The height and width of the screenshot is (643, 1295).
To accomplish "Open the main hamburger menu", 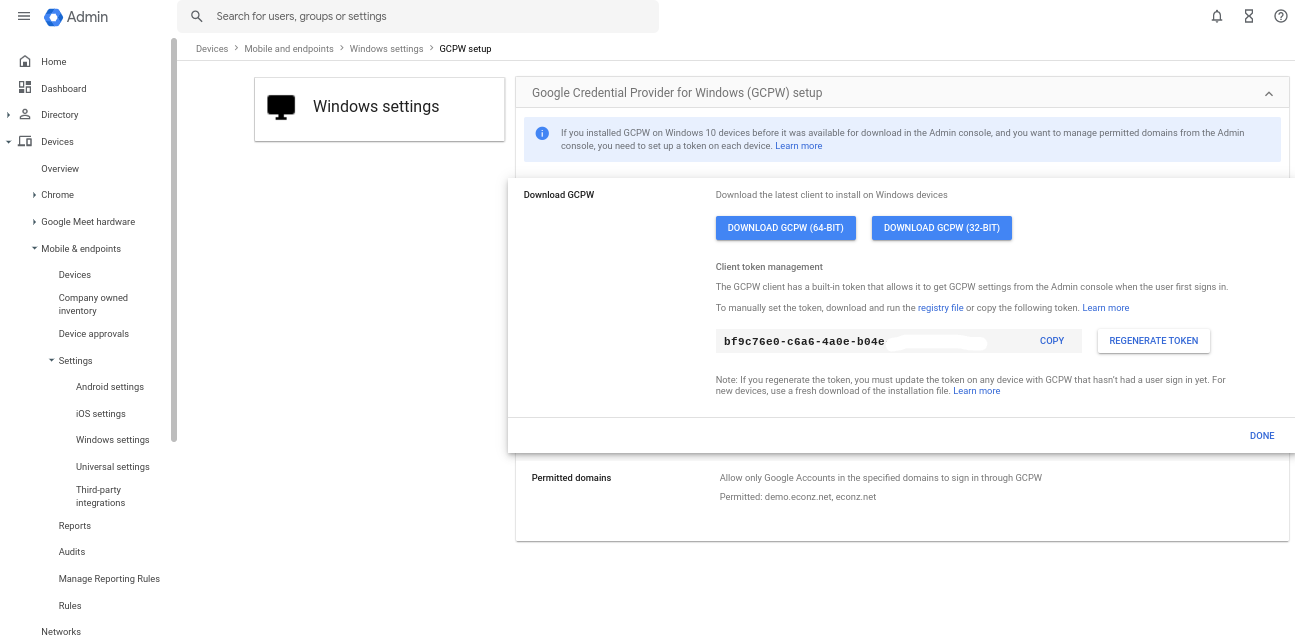I will [x=24, y=17].
